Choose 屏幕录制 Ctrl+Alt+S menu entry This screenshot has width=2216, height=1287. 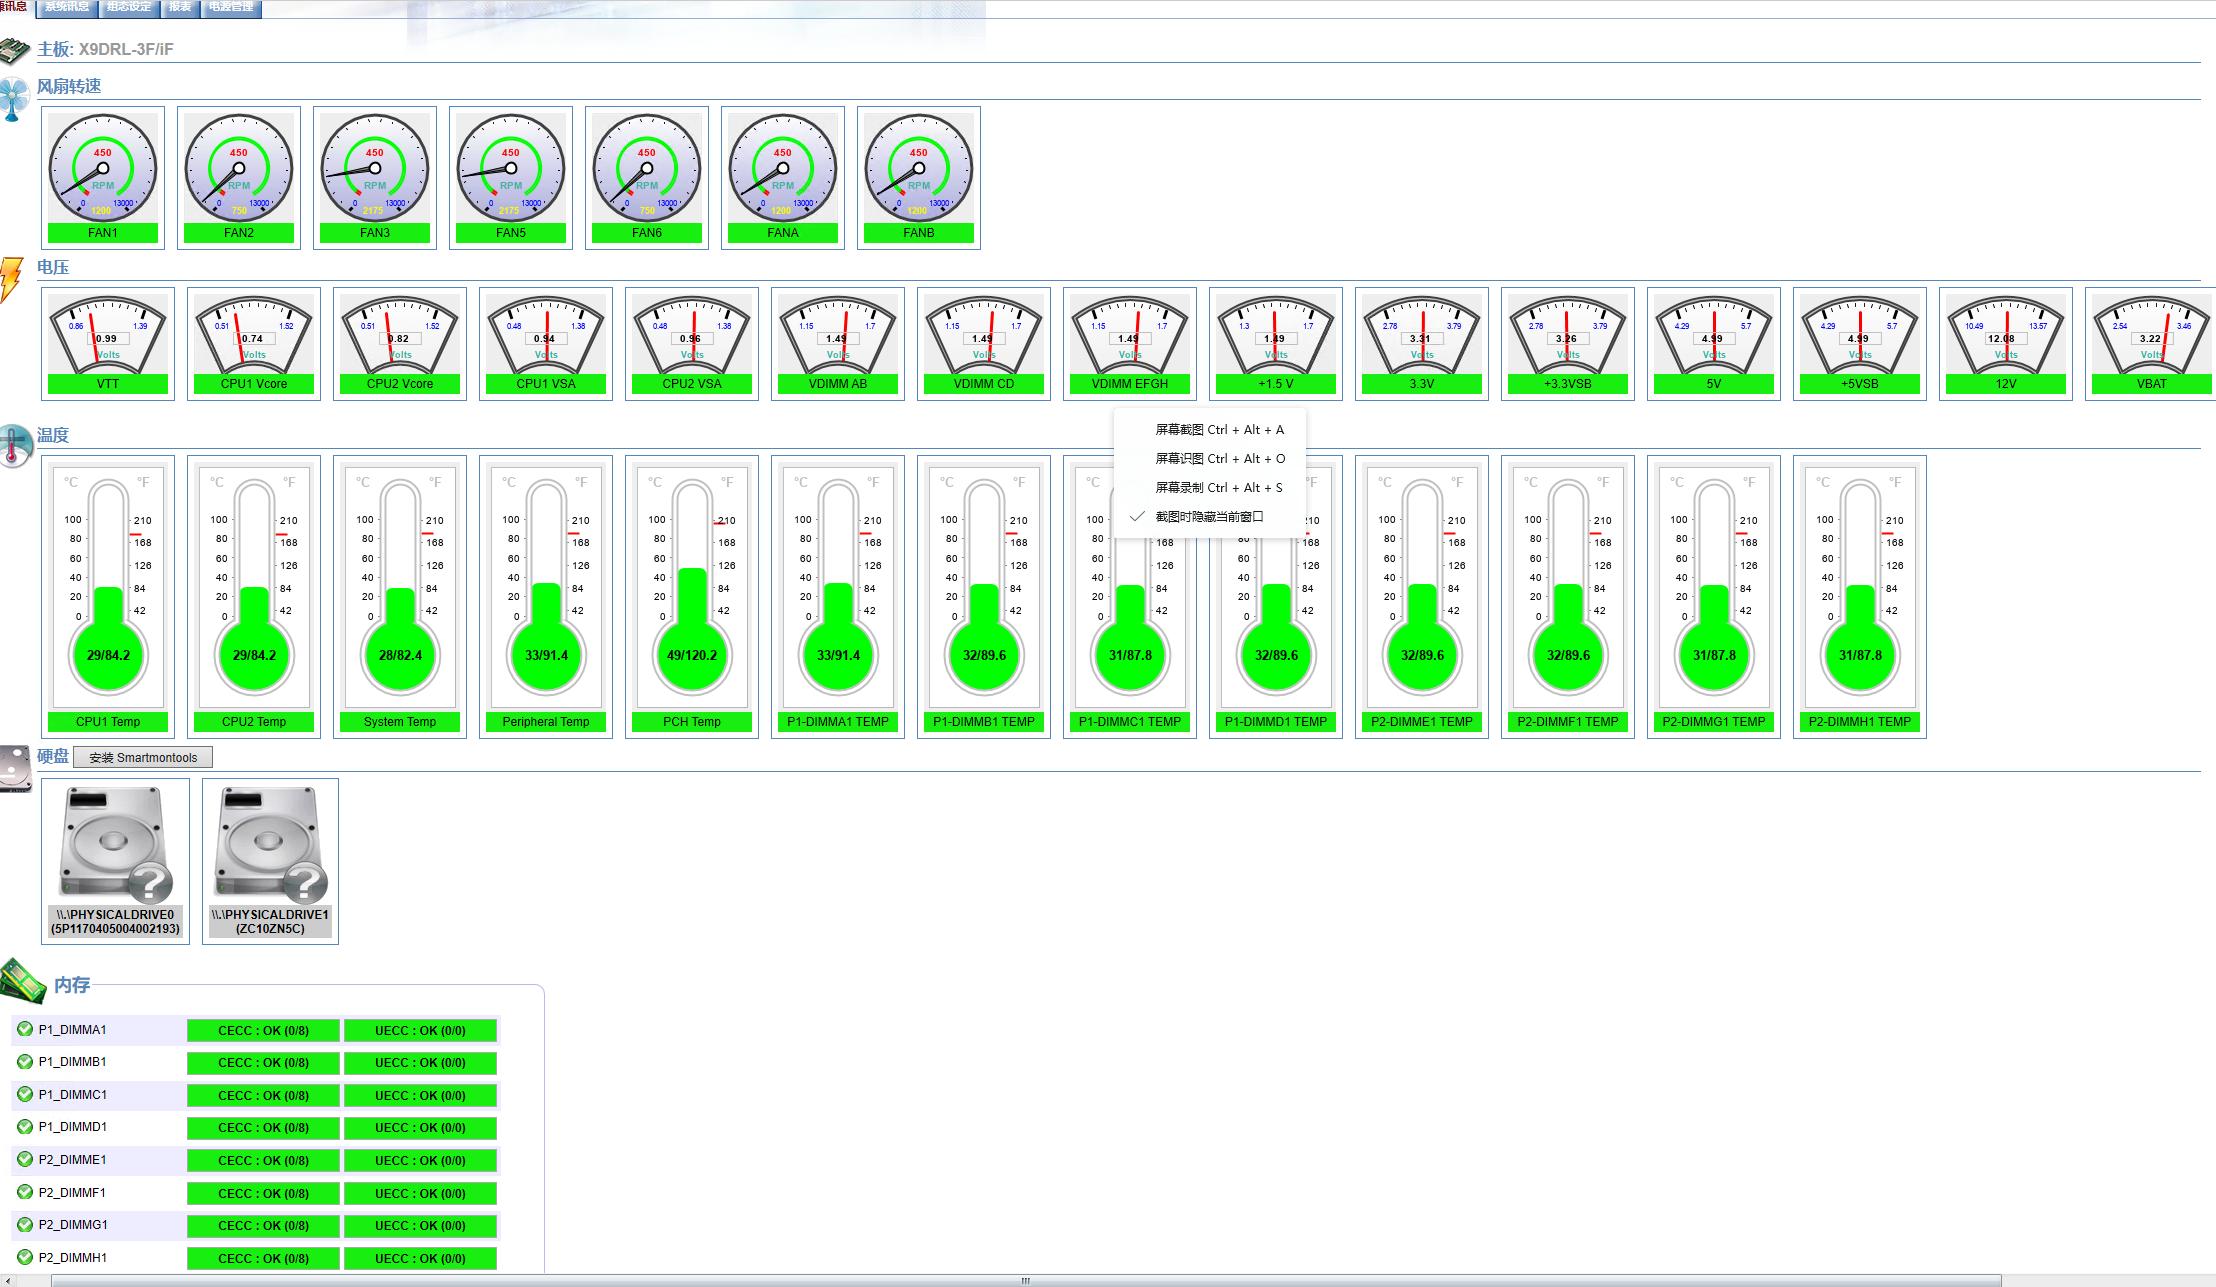(1218, 488)
